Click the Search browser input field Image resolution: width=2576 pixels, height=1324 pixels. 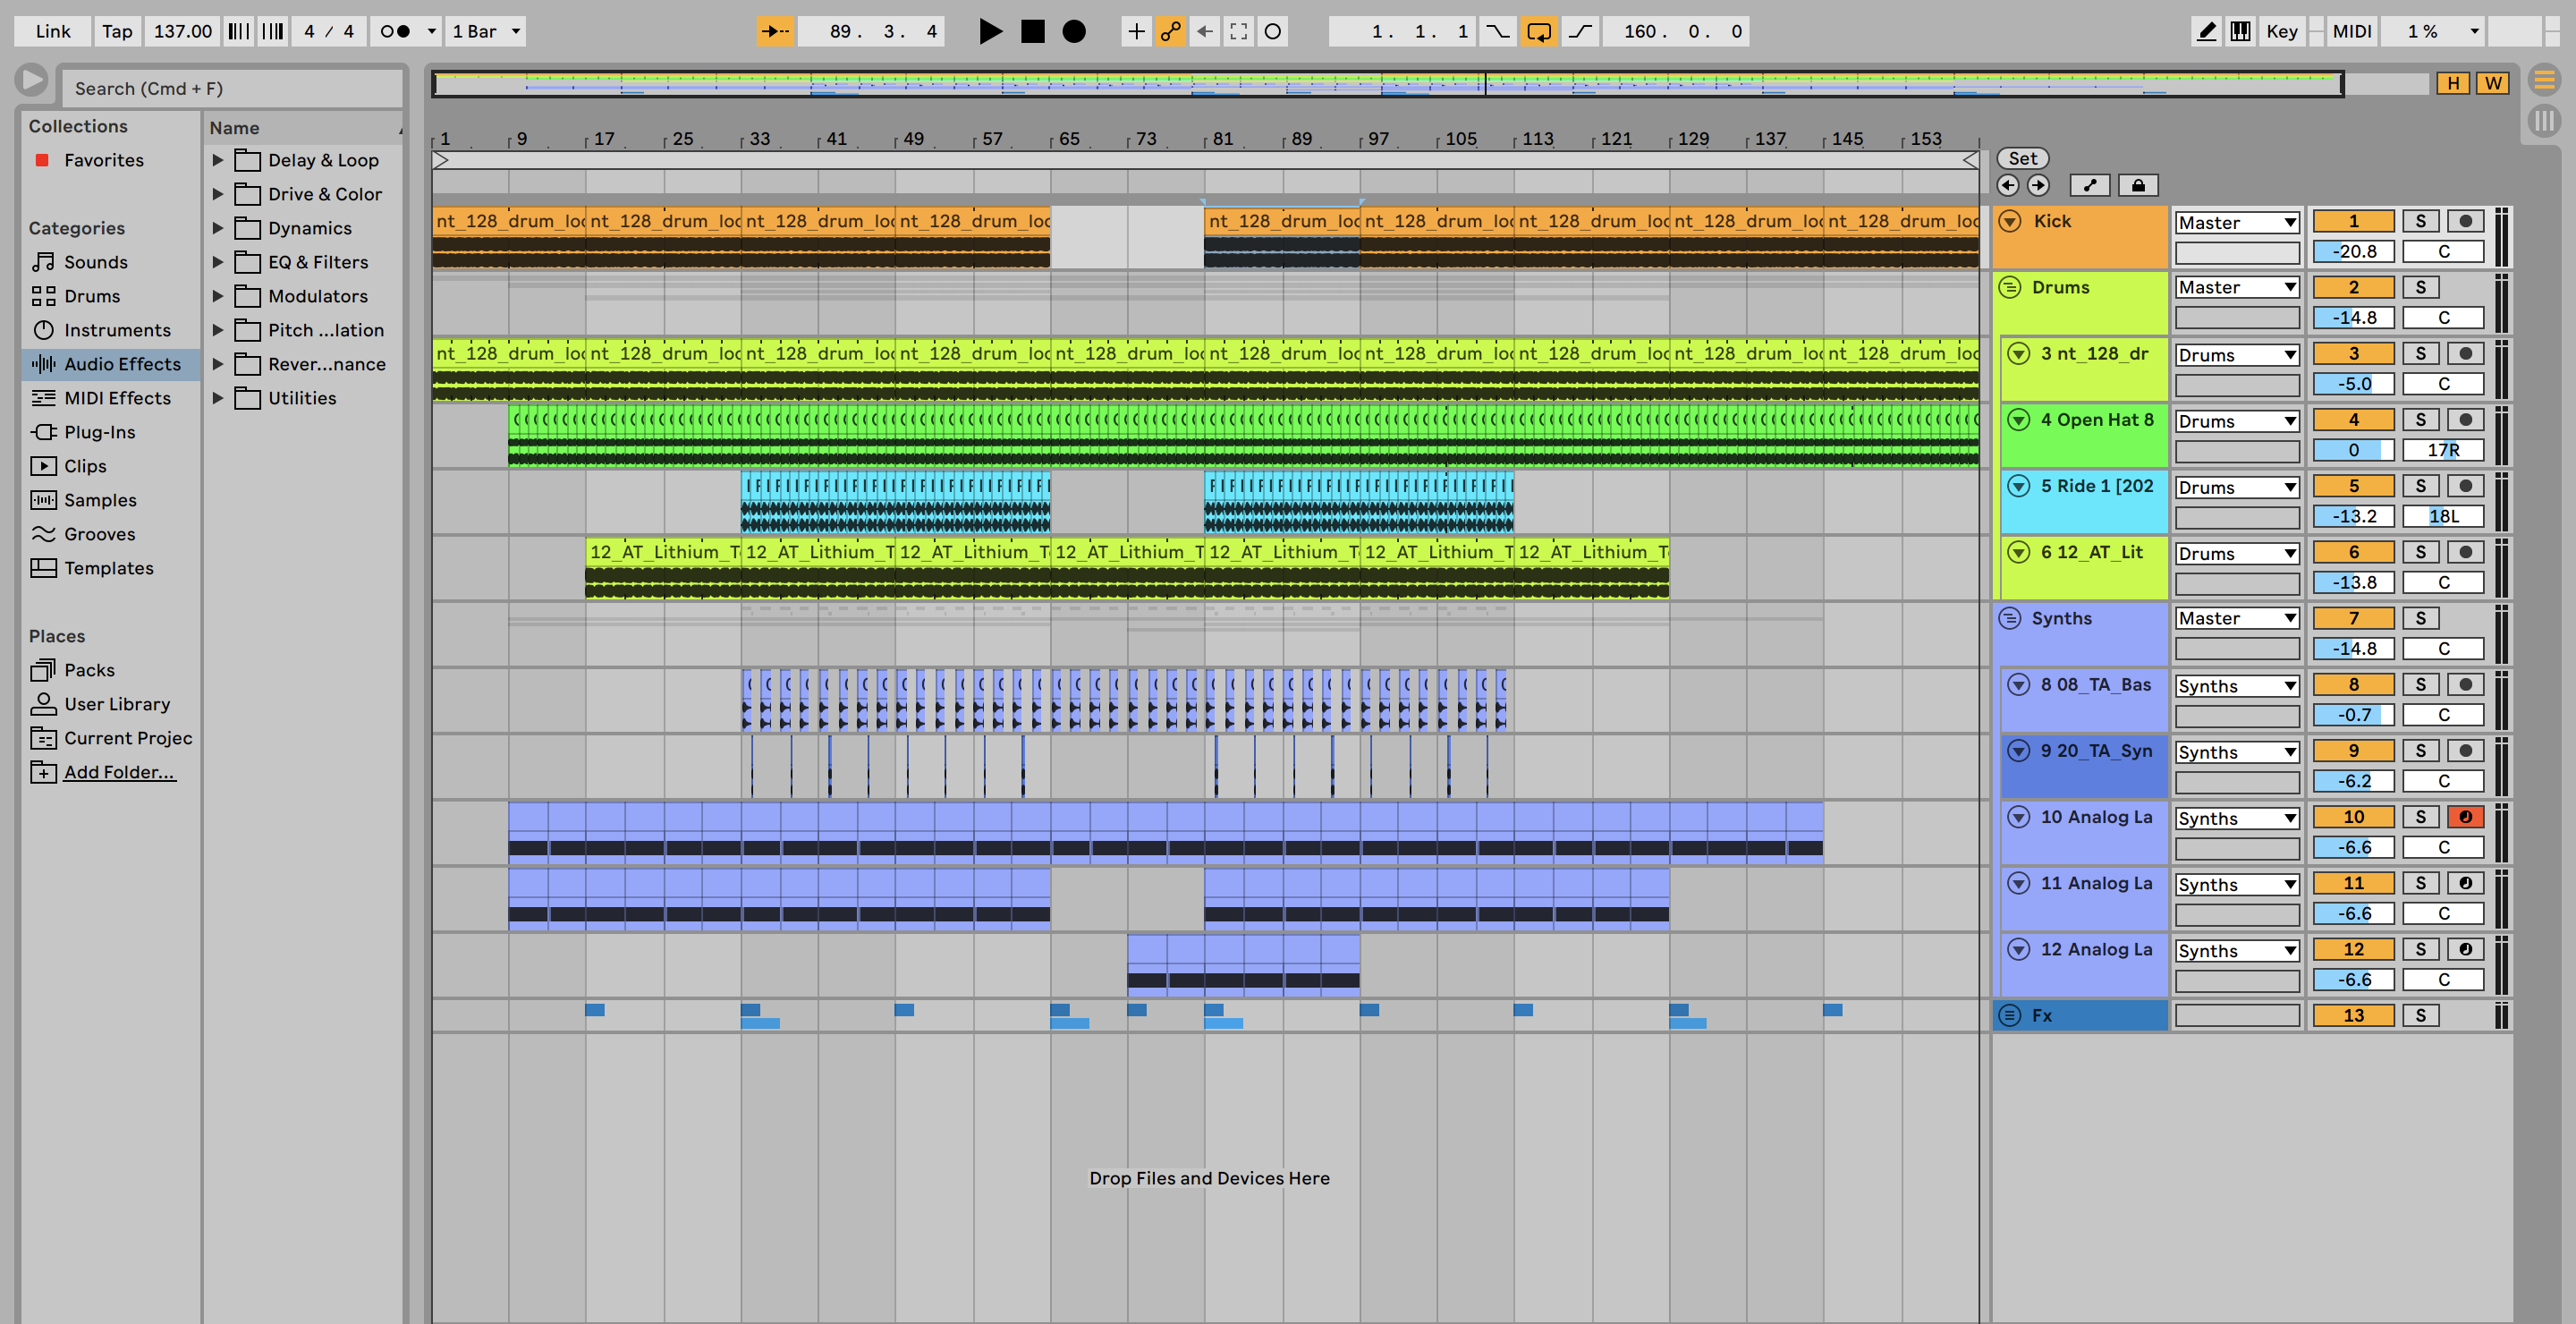(x=232, y=88)
